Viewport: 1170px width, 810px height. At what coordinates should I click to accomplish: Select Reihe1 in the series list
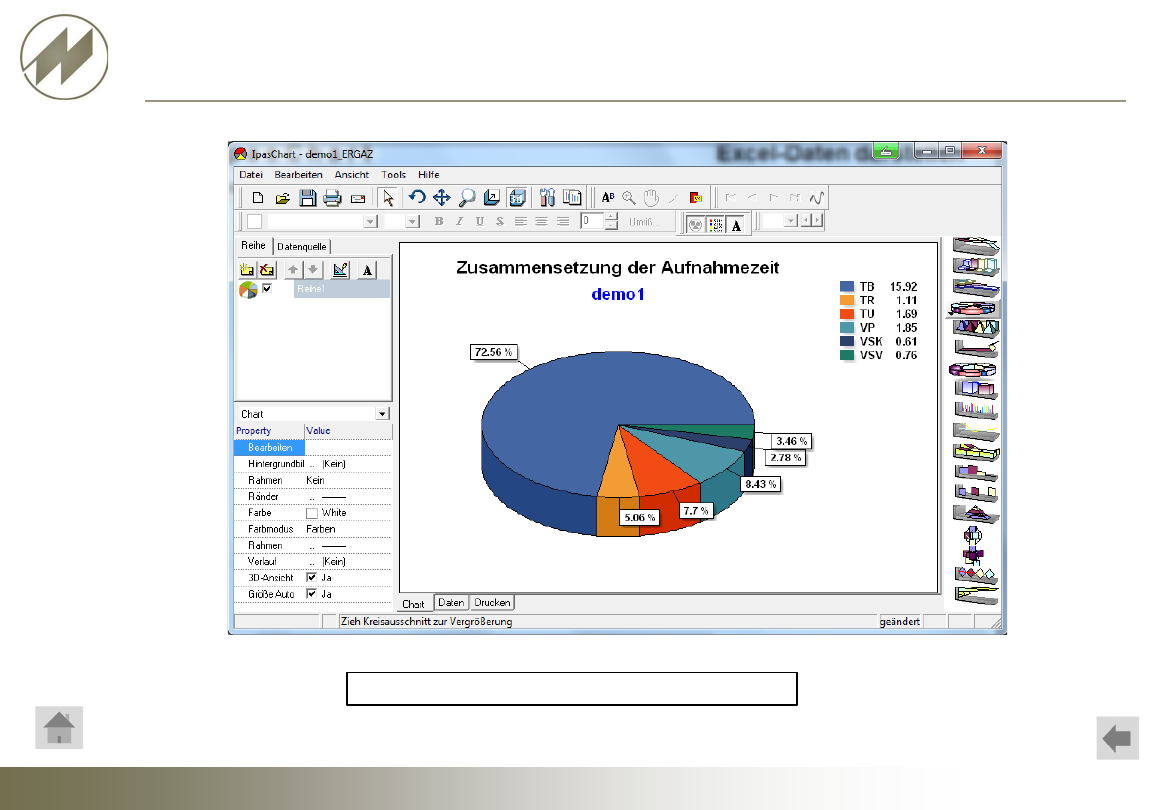click(x=341, y=289)
